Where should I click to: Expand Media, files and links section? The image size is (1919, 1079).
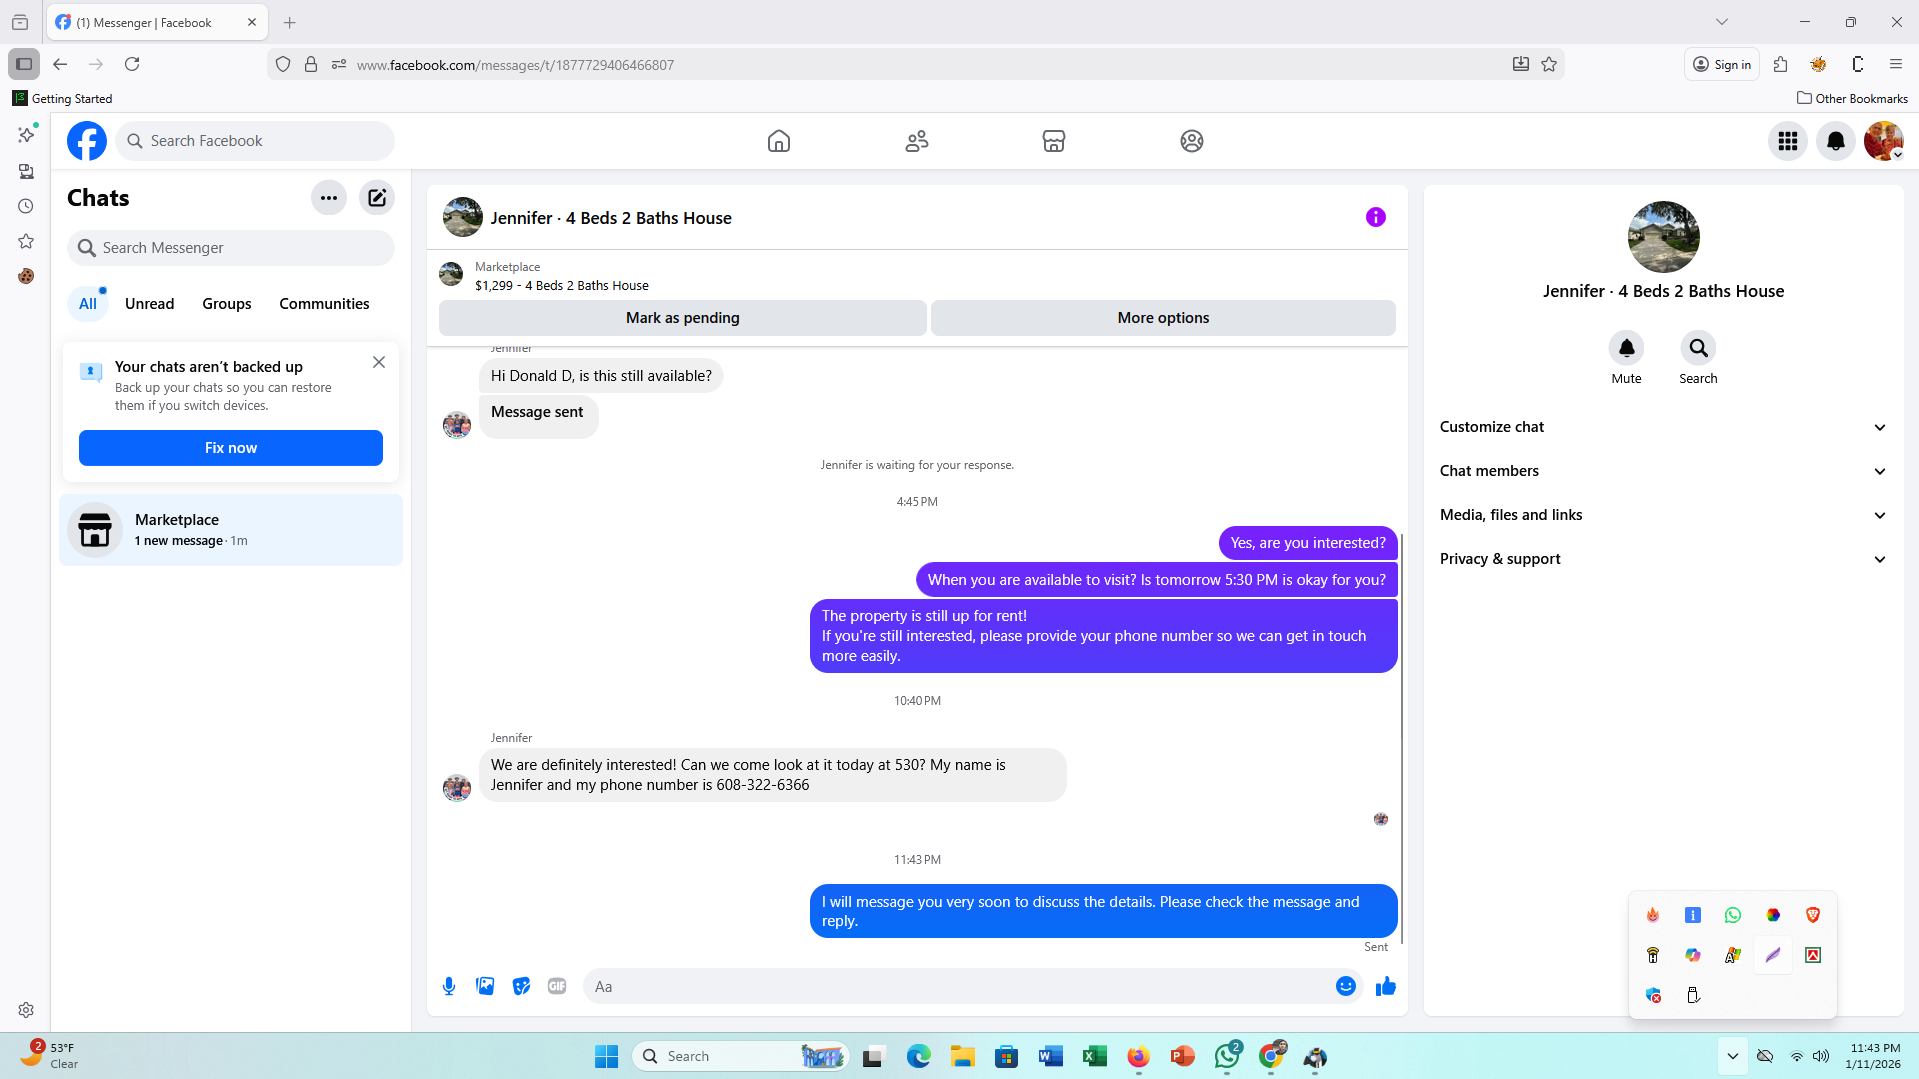[1663, 515]
